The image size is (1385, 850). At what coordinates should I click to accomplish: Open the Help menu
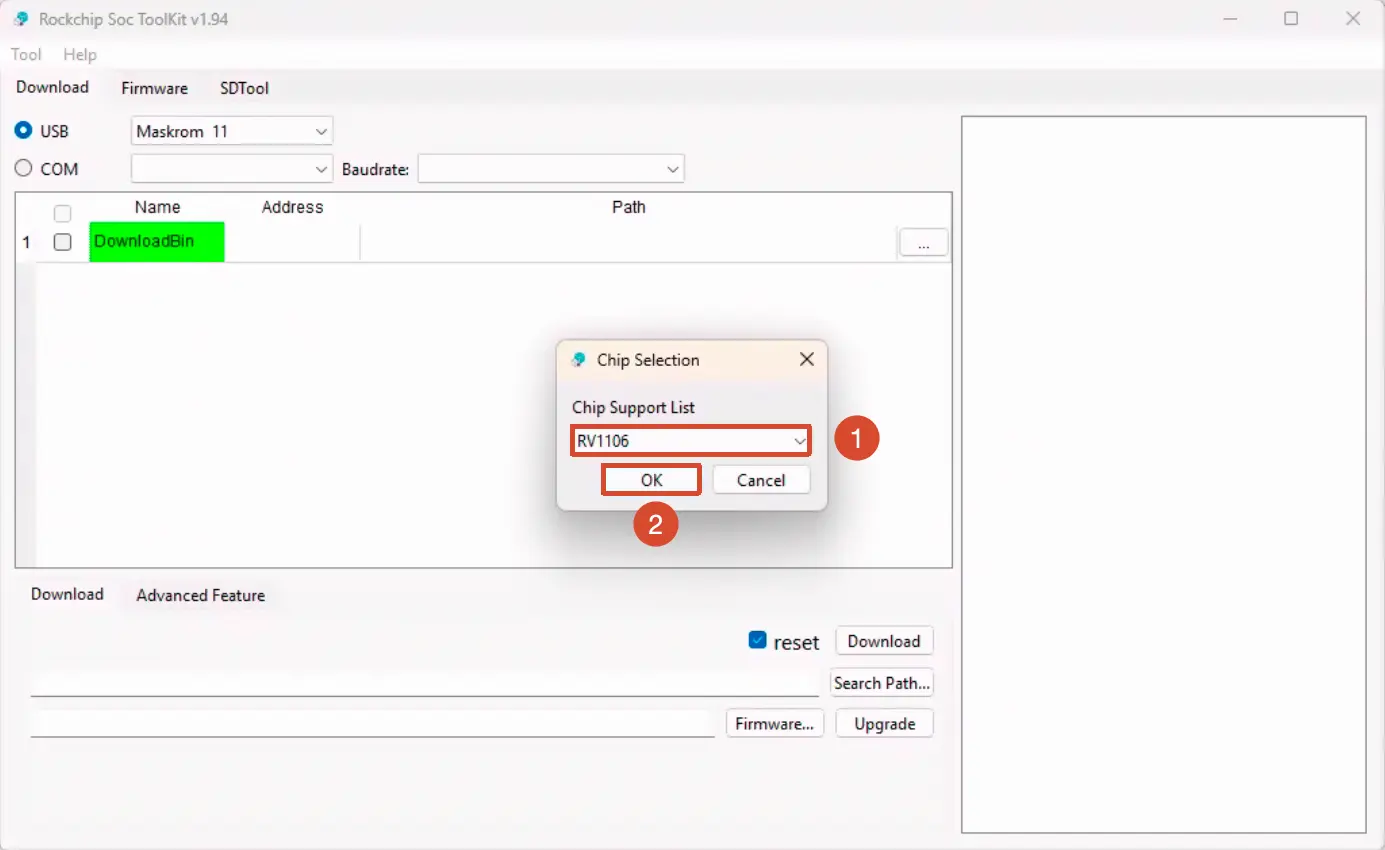pyautogui.click(x=80, y=54)
